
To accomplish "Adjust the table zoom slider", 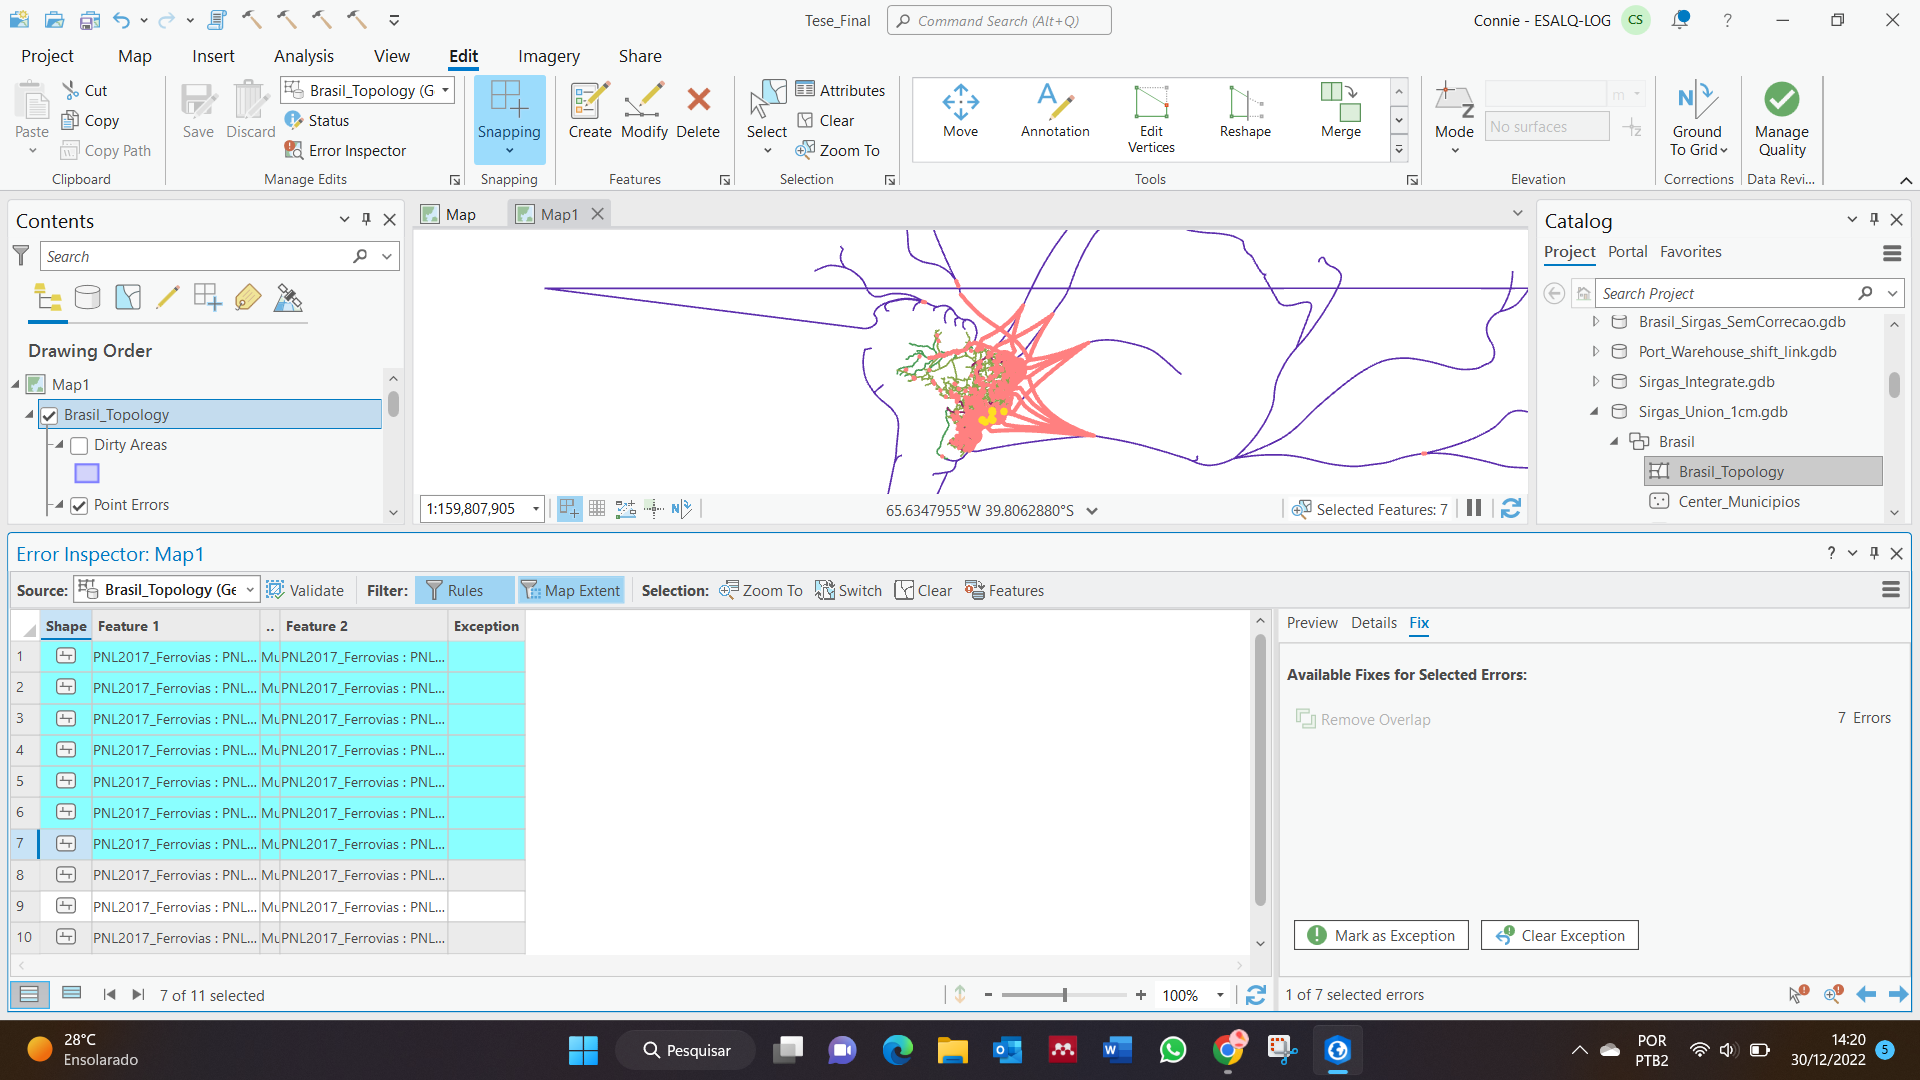I will point(1065,995).
